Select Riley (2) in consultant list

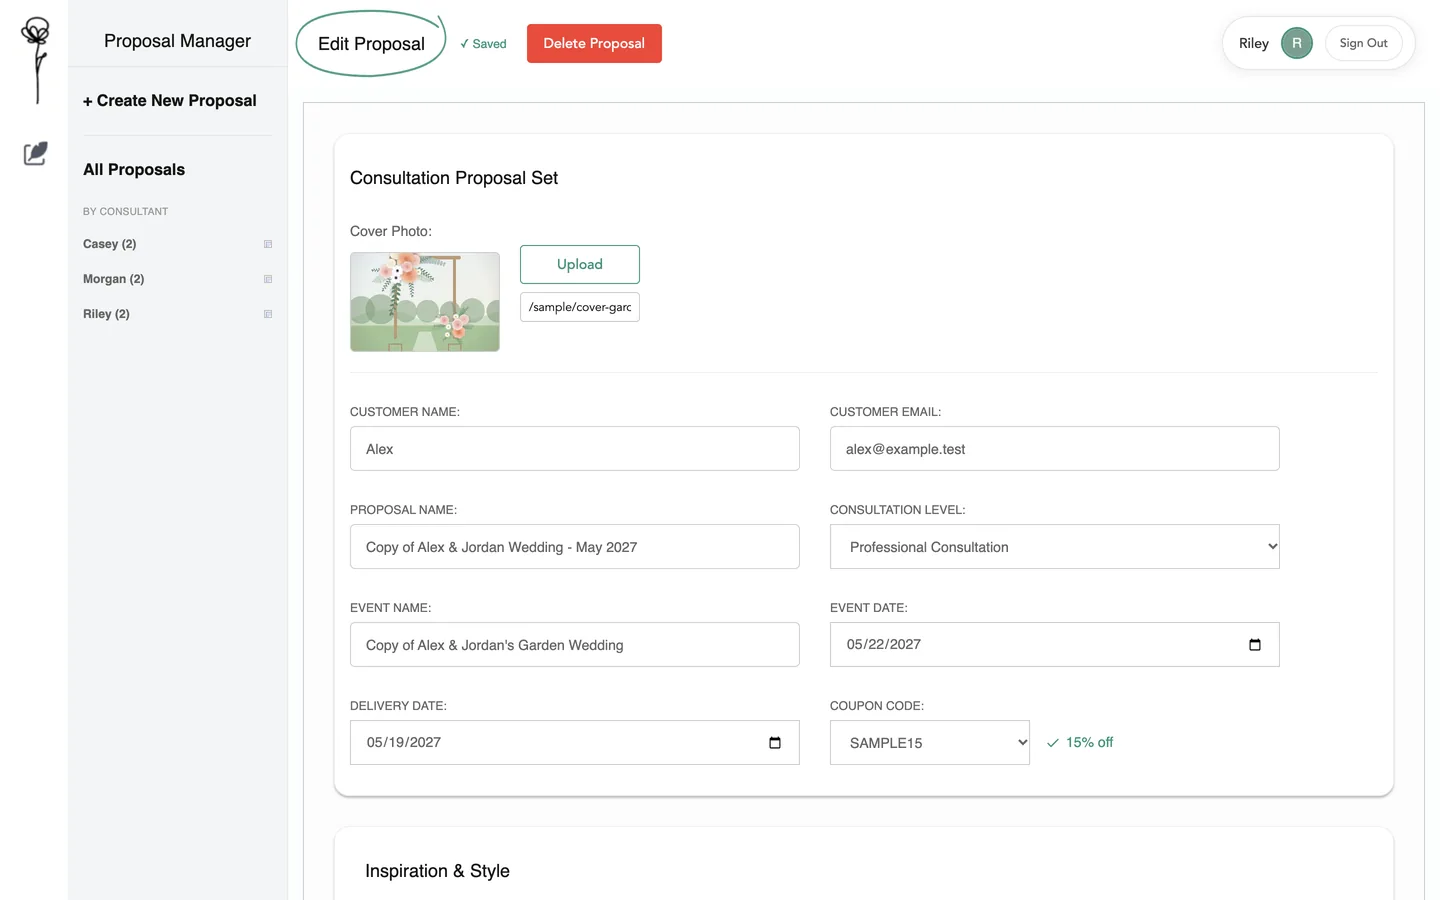(106, 314)
